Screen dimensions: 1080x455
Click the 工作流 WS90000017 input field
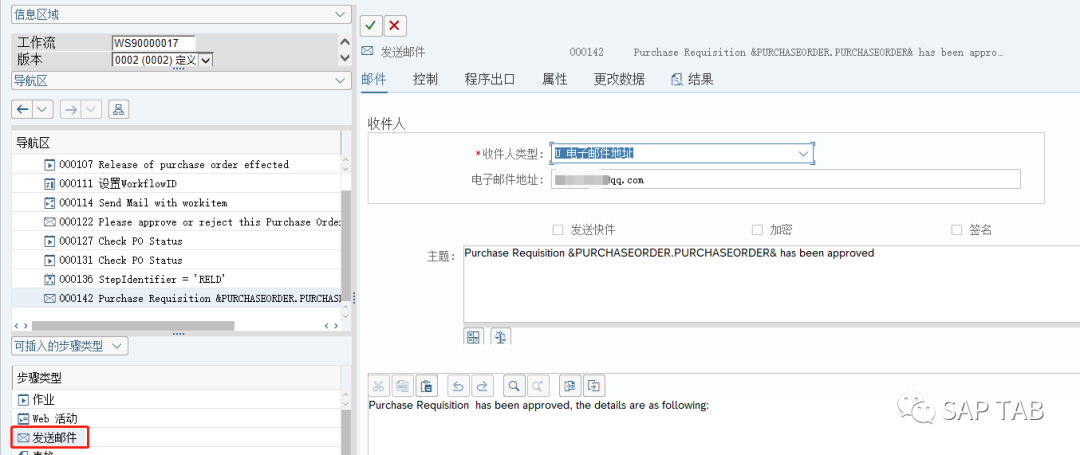(x=154, y=43)
